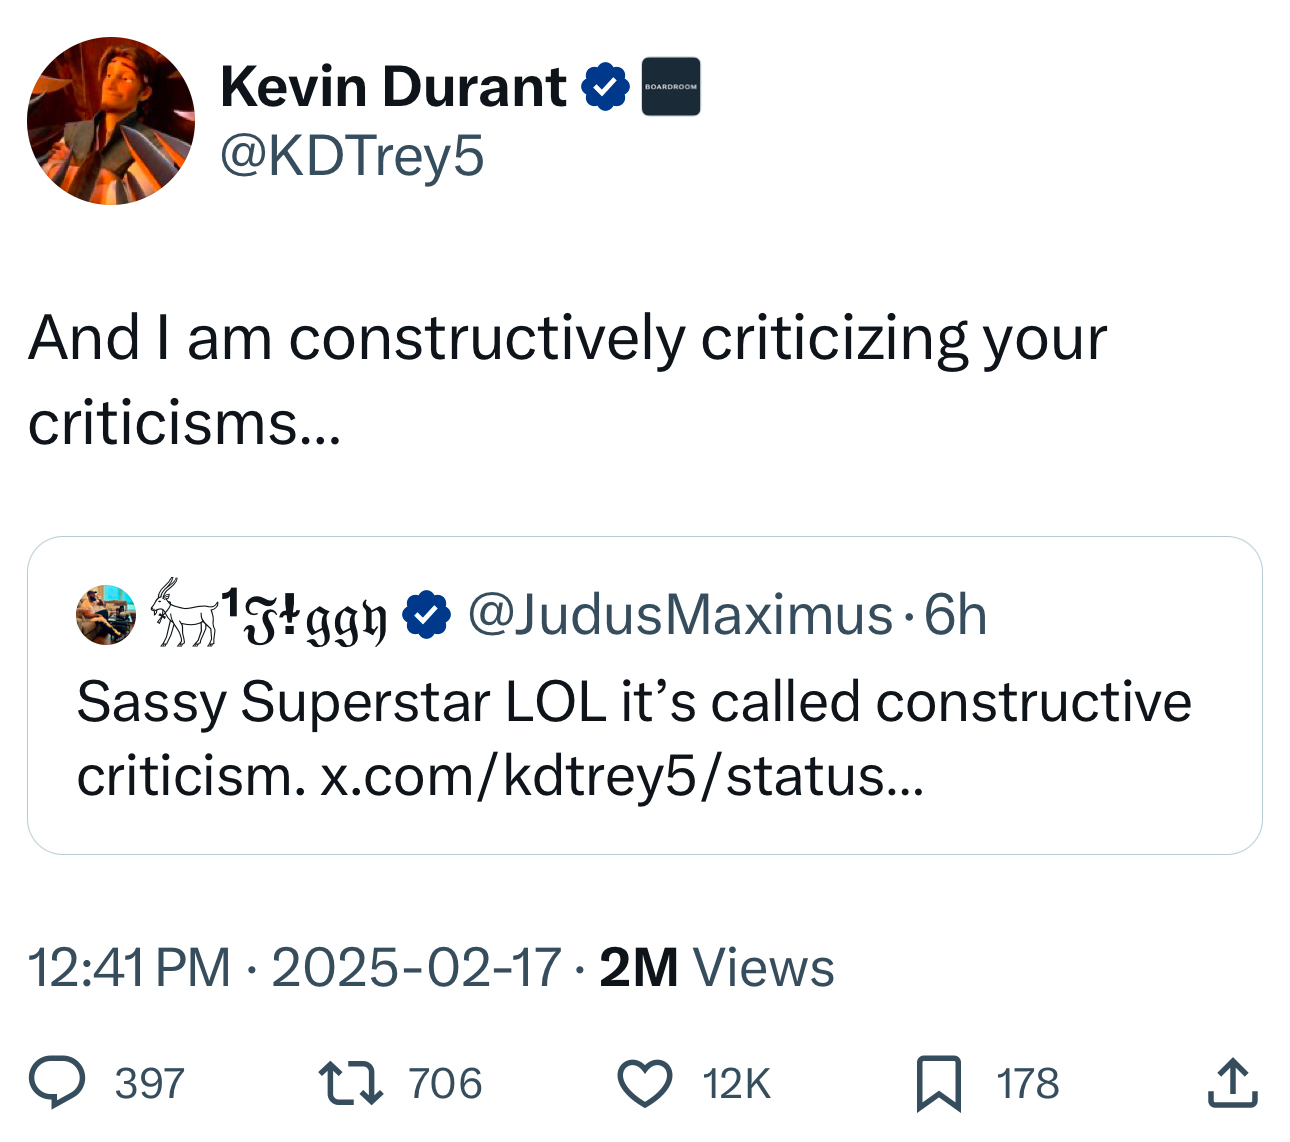1290x1142 pixels.
Task: Open the quoted user's small avatar
Action: pos(106,614)
